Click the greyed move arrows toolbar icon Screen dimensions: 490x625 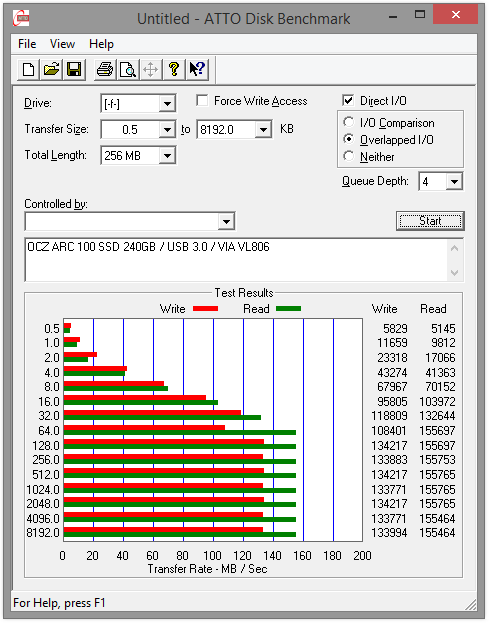click(x=151, y=69)
